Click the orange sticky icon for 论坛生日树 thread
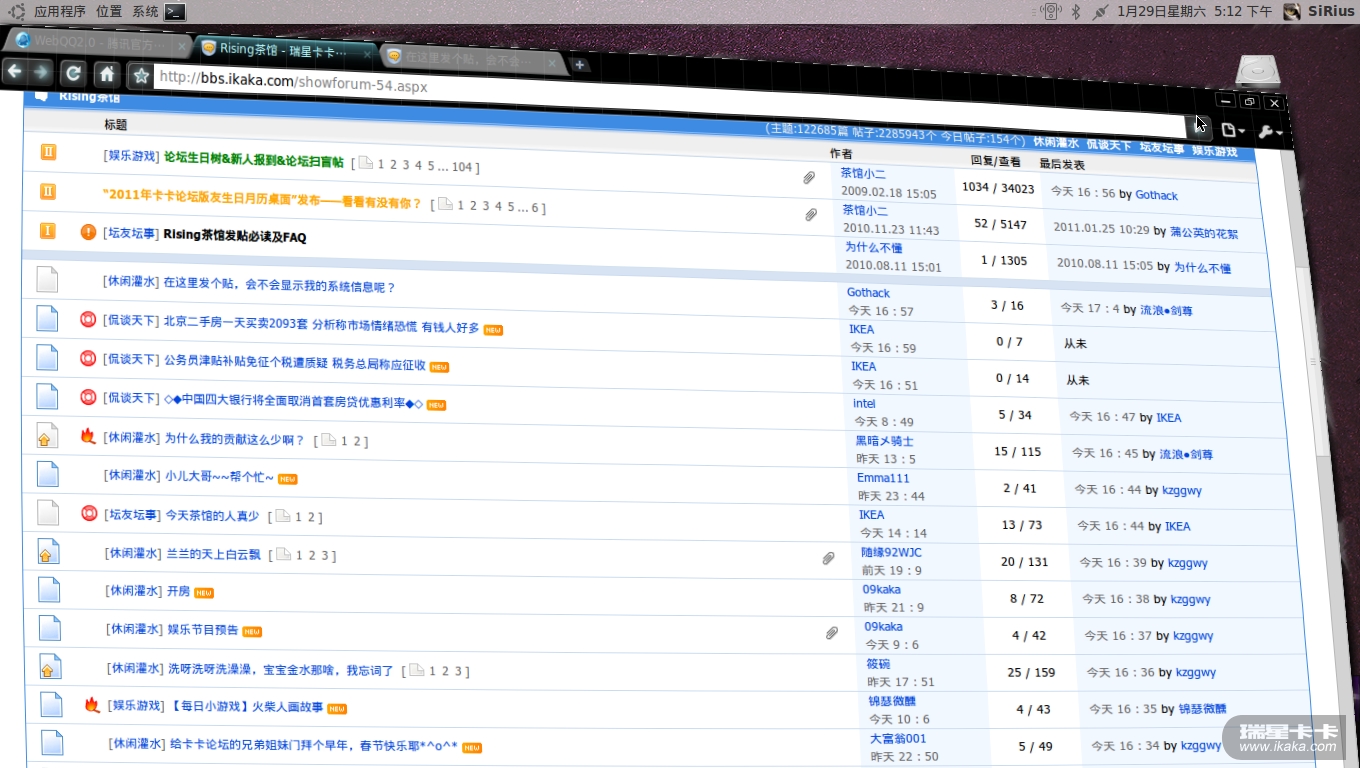The width and height of the screenshot is (1360, 768). (x=48, y=152)
